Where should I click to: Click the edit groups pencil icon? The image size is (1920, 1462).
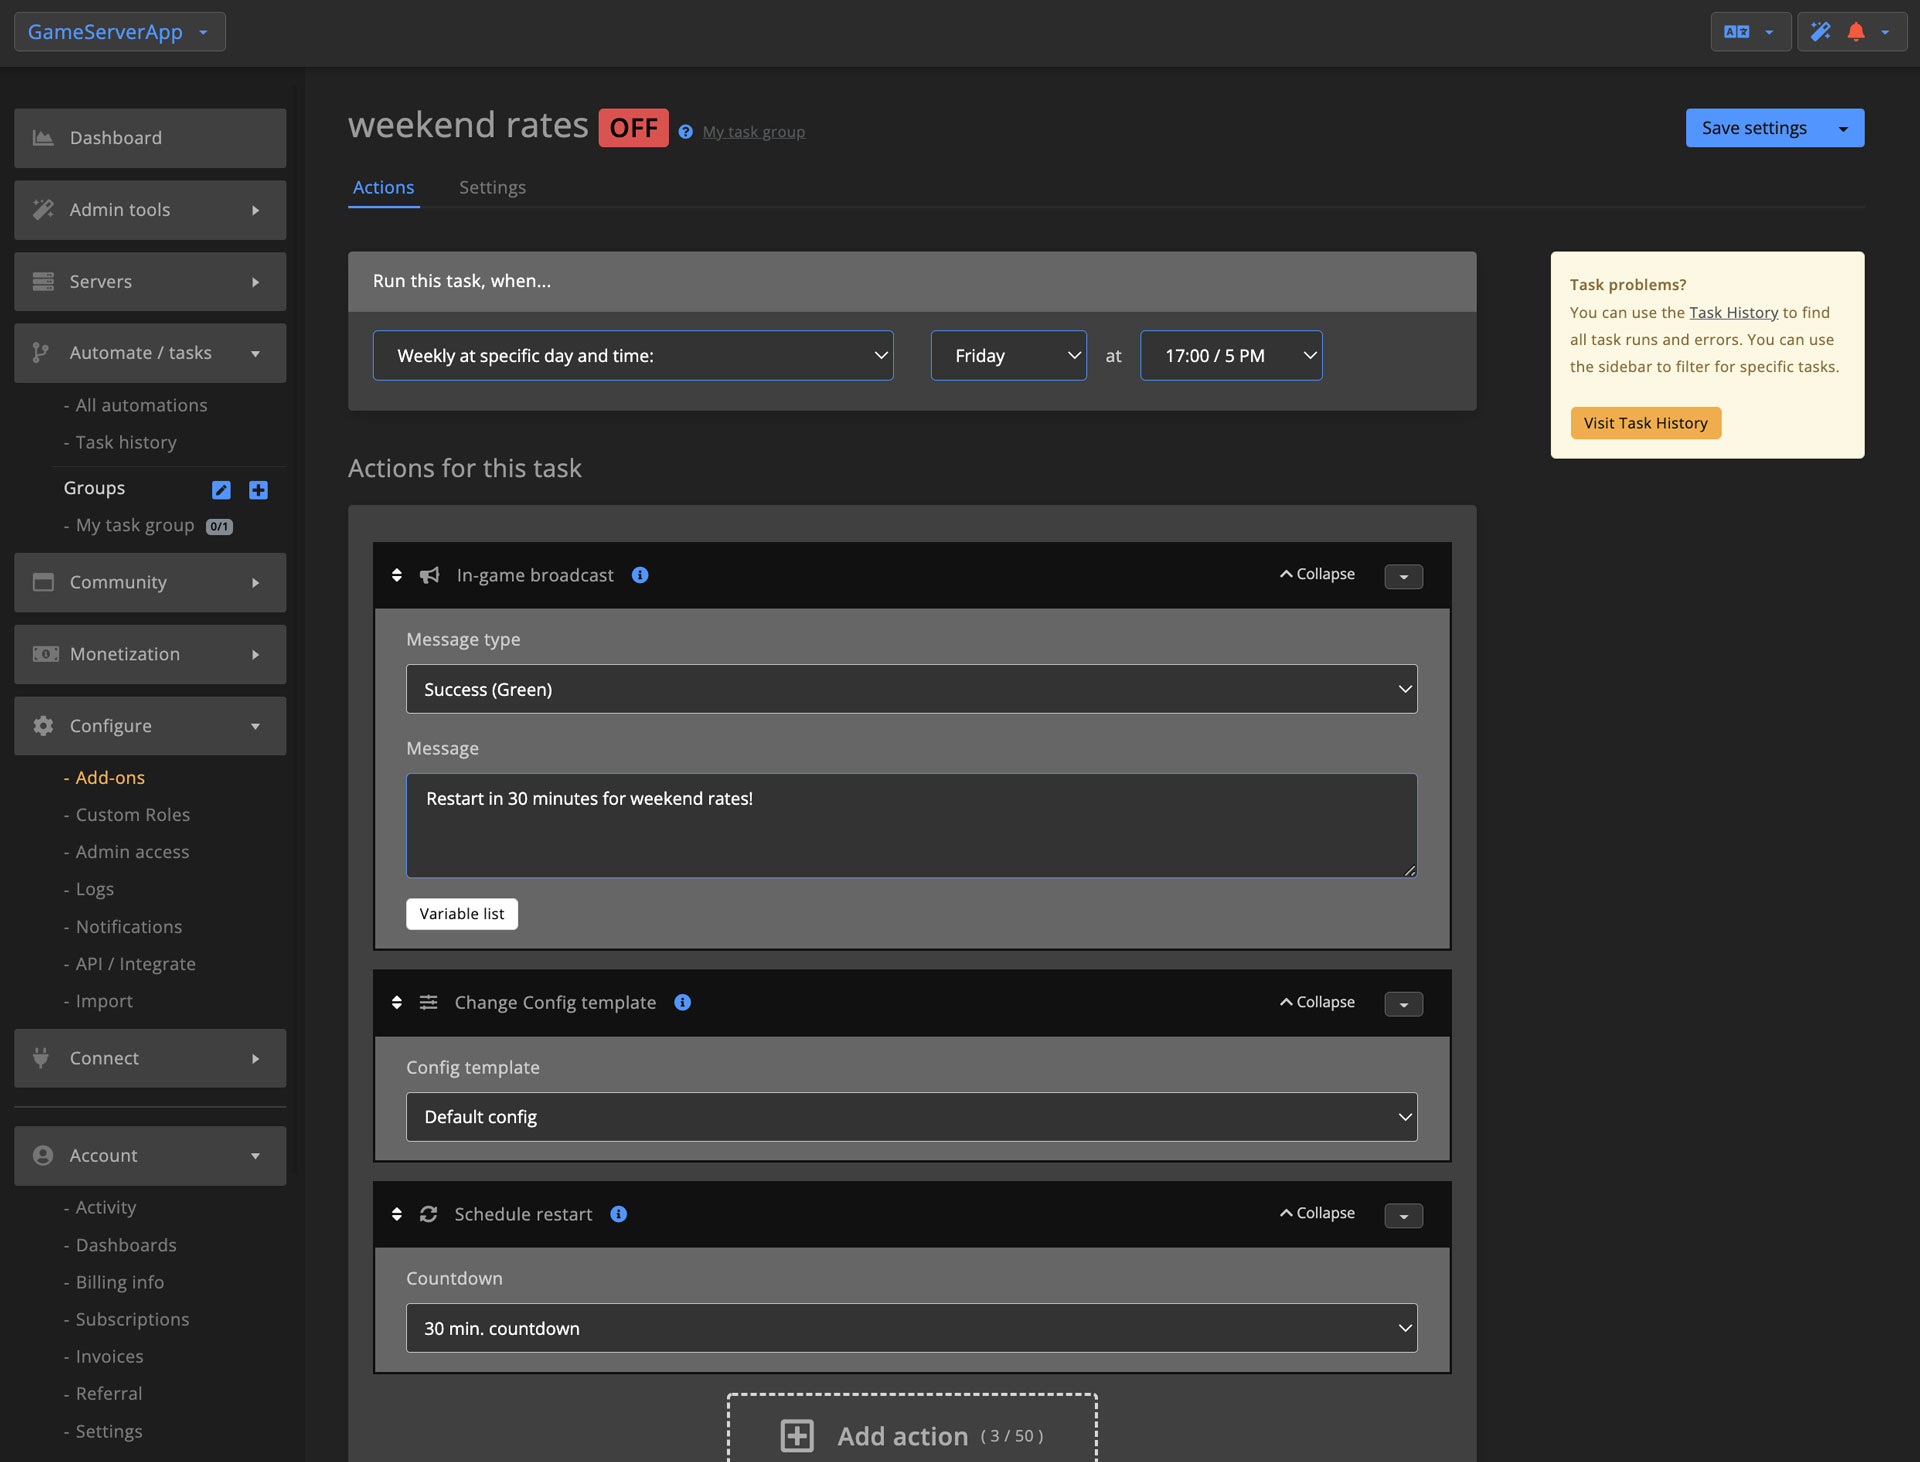coord(221,489)
